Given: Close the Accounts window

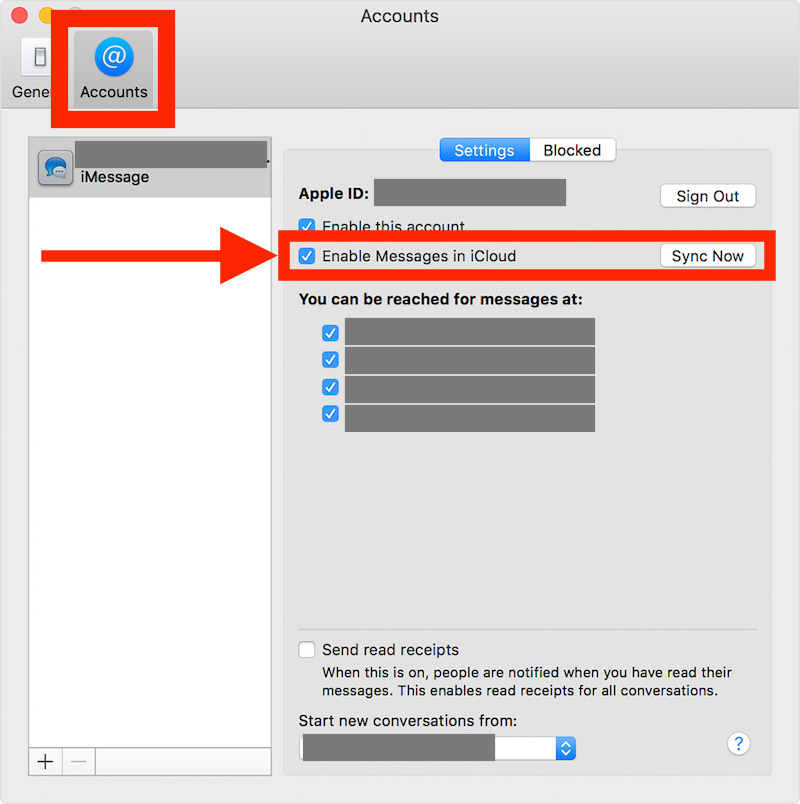Looking at the screenshot, I should [x=19, y=15].
